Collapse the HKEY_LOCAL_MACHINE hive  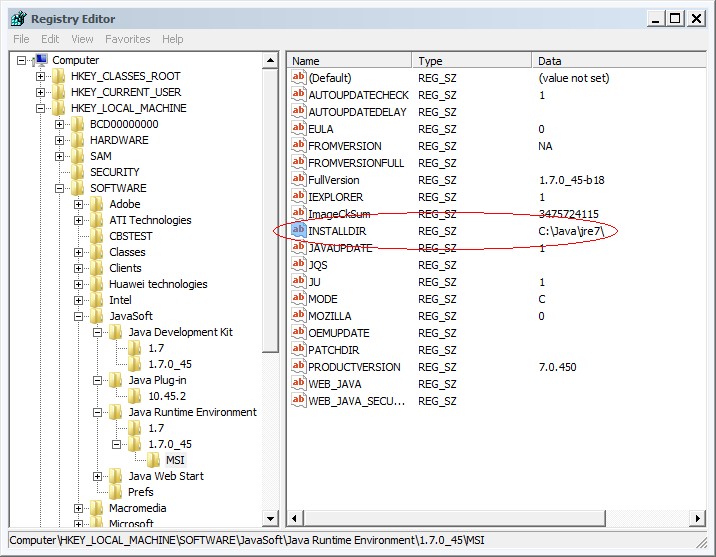click(41, 108)
